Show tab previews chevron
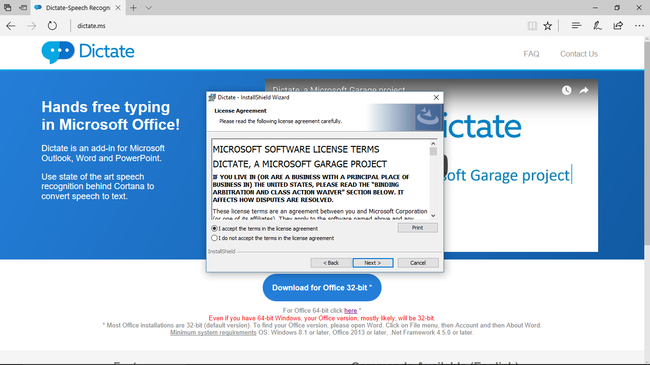The image size is (650, 365). pos(148,8)
